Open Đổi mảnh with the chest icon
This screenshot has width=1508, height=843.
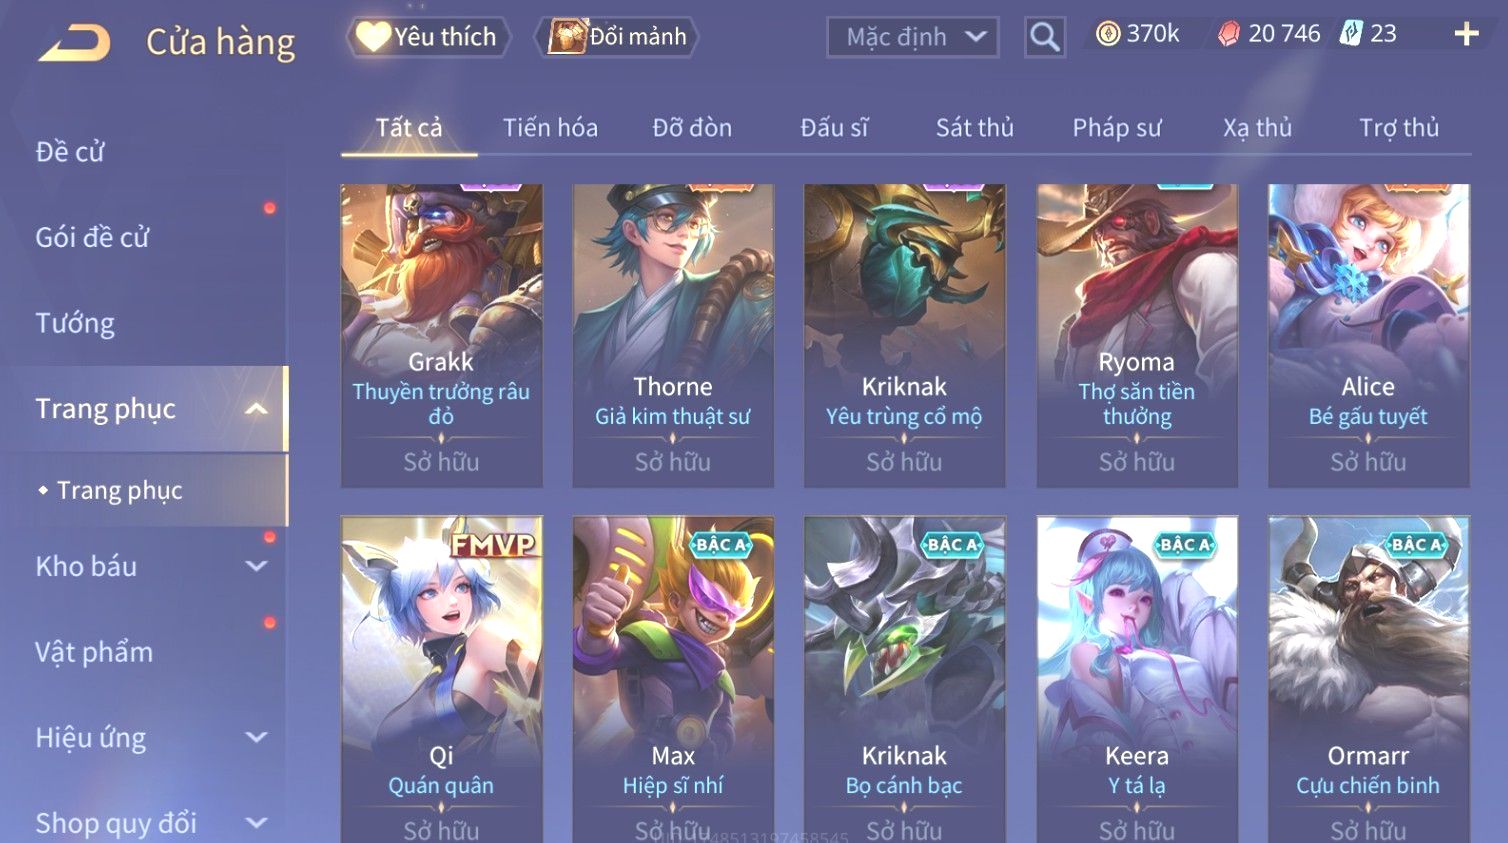(616, 37)
